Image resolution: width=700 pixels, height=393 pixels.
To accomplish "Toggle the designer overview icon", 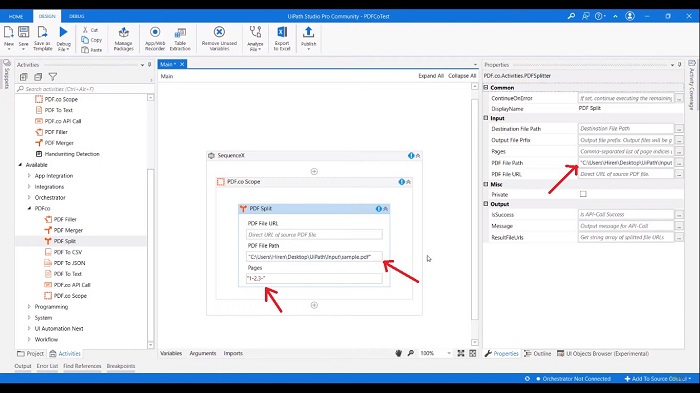I will pyautogui.click(x=473, y=353).
